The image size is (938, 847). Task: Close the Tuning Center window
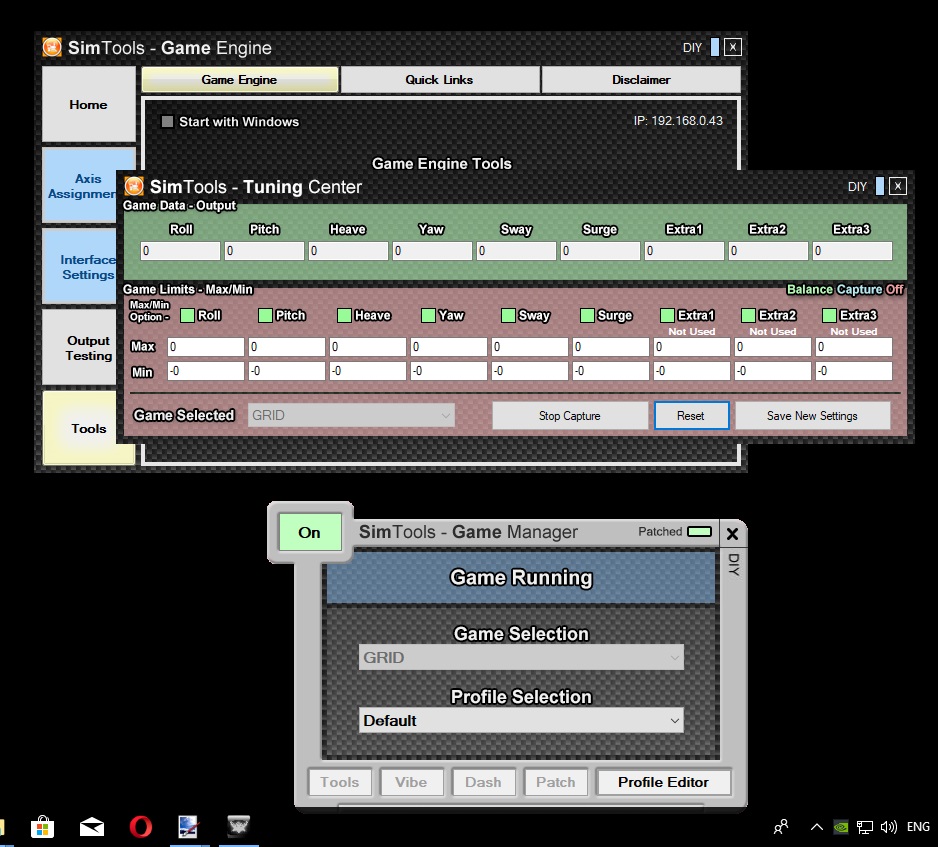coord(897,186)
